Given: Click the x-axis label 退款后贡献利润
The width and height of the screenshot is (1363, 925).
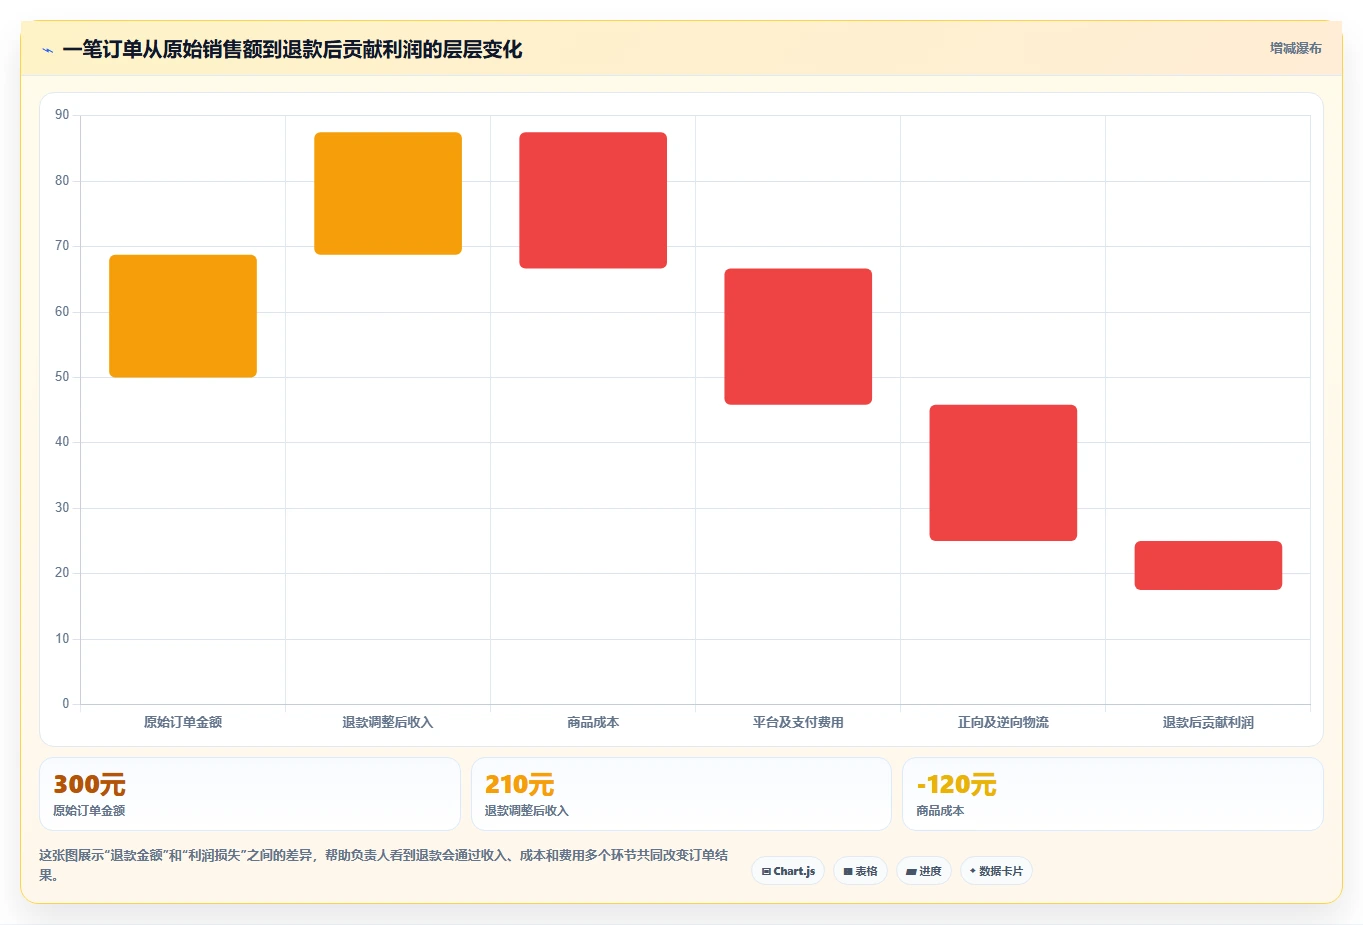Looking at the screenshot, I should tap(1208, 722).
